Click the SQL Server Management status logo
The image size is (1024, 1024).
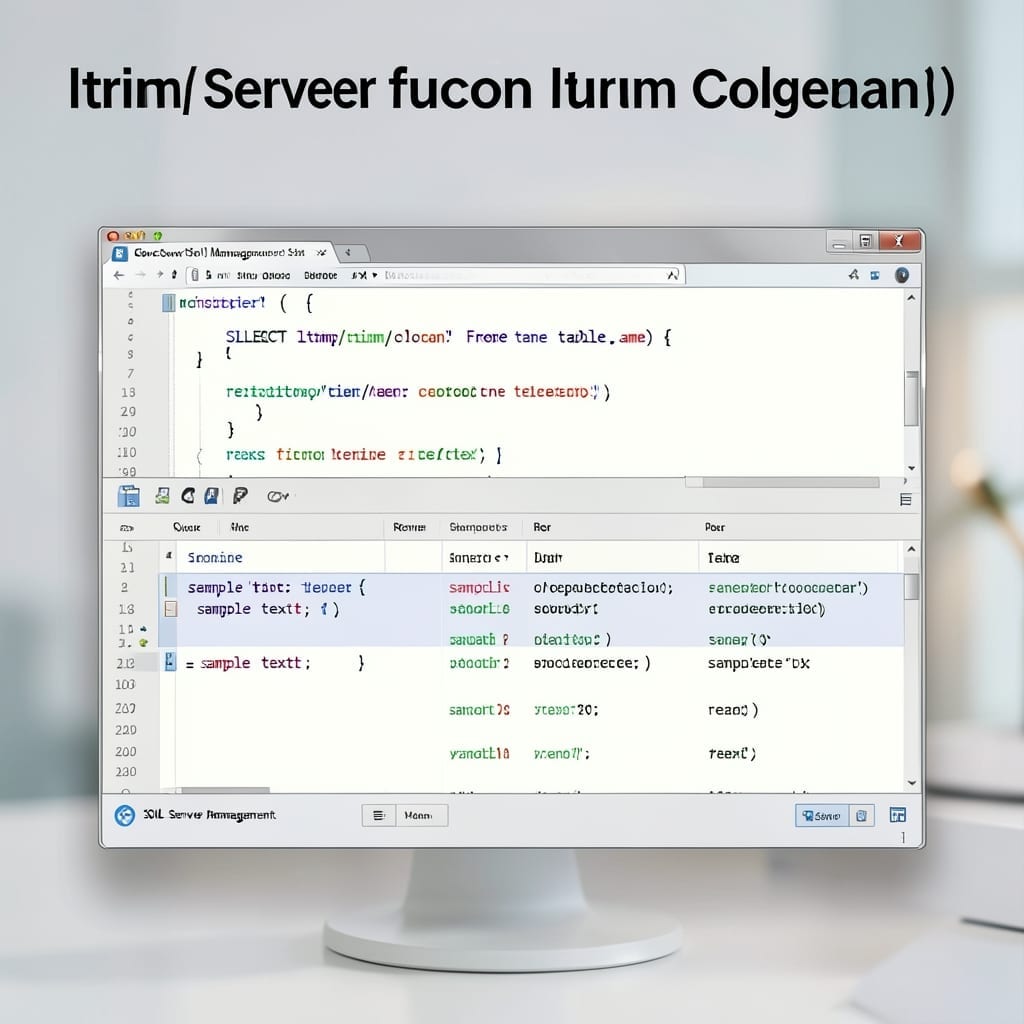125,815
